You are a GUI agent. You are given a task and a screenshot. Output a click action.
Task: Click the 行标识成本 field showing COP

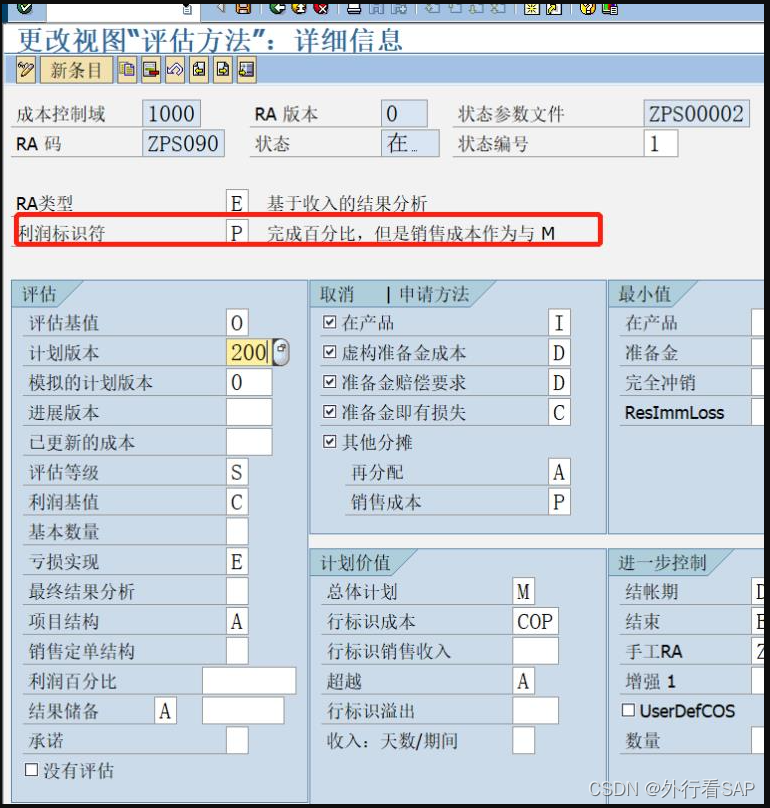(x=535, y=621)
